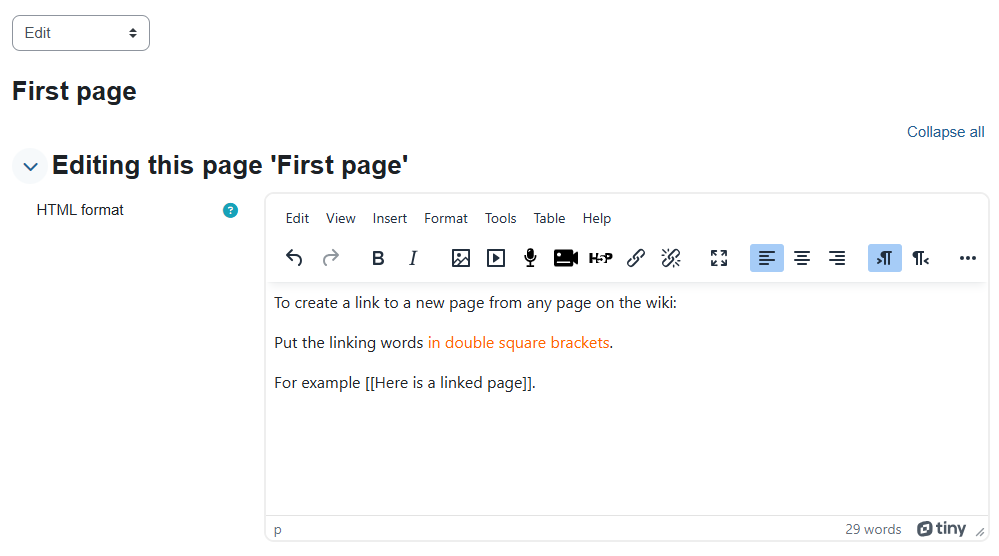Open the multimedia insert tool

point(496,258)
